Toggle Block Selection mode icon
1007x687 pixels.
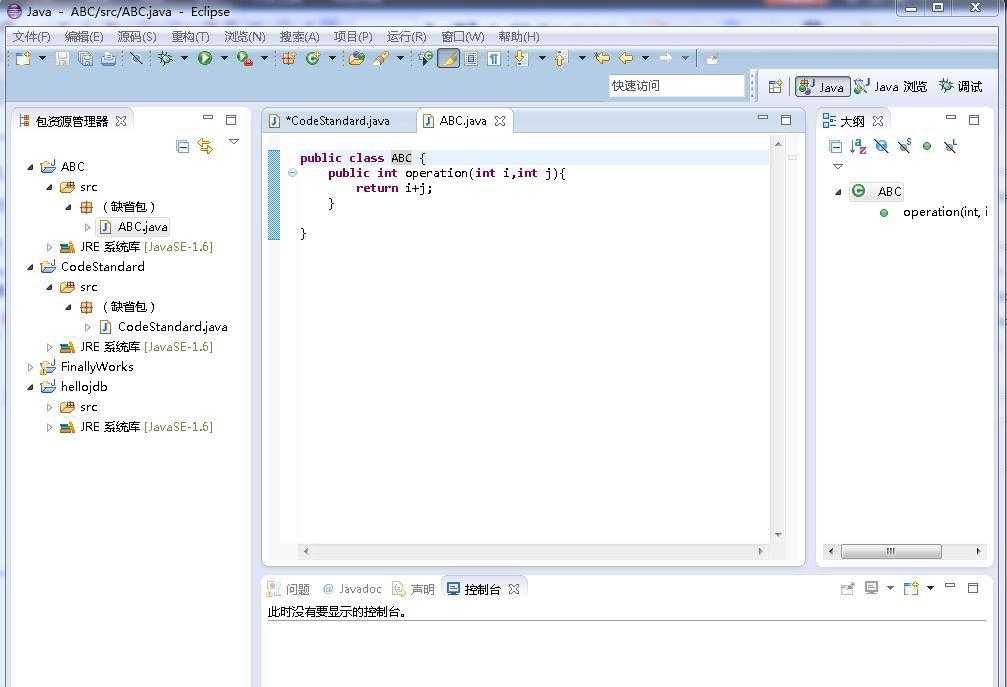click(471, 59)
